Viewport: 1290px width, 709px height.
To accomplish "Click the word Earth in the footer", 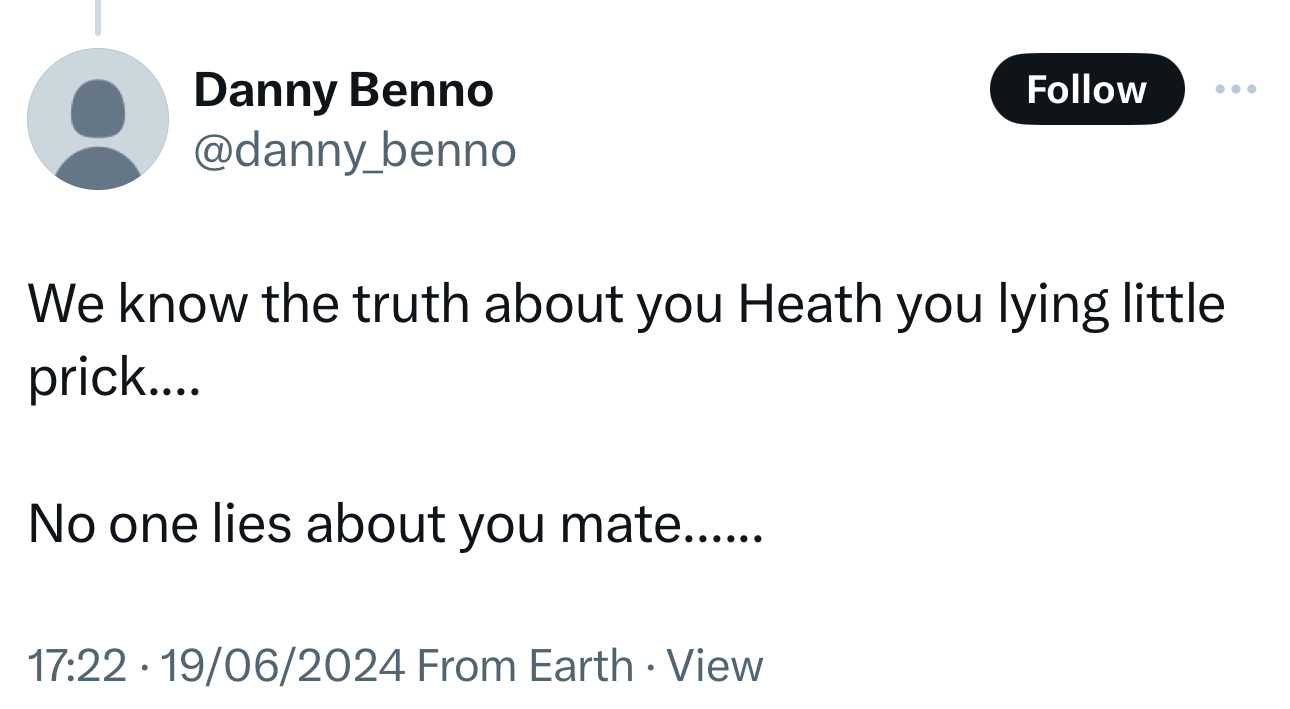I will coord(580,666).
